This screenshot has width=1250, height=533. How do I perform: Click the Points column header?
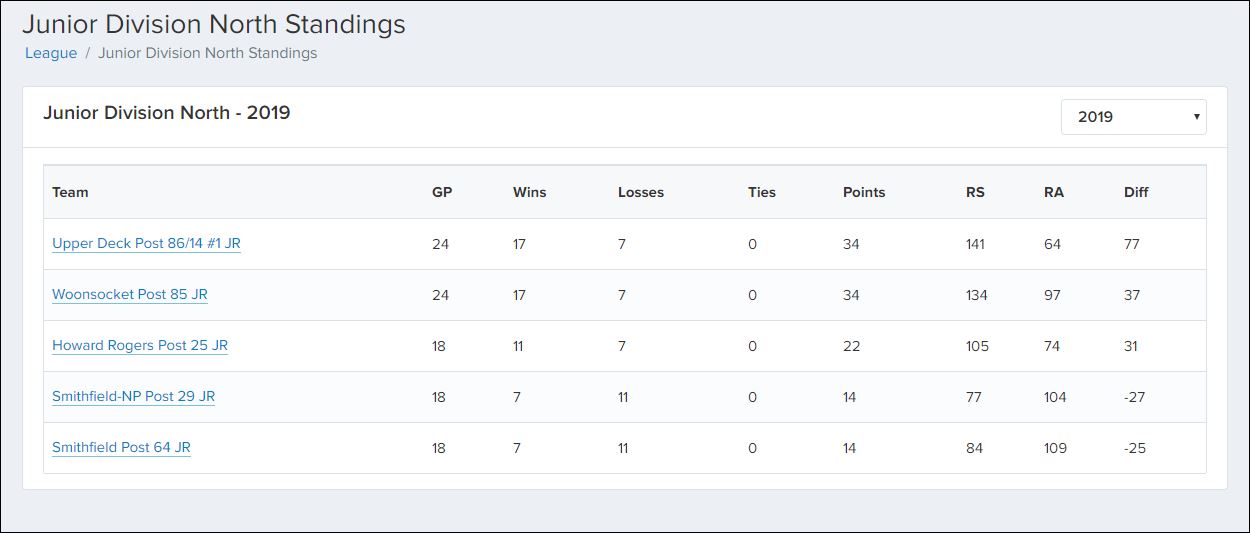864,192
